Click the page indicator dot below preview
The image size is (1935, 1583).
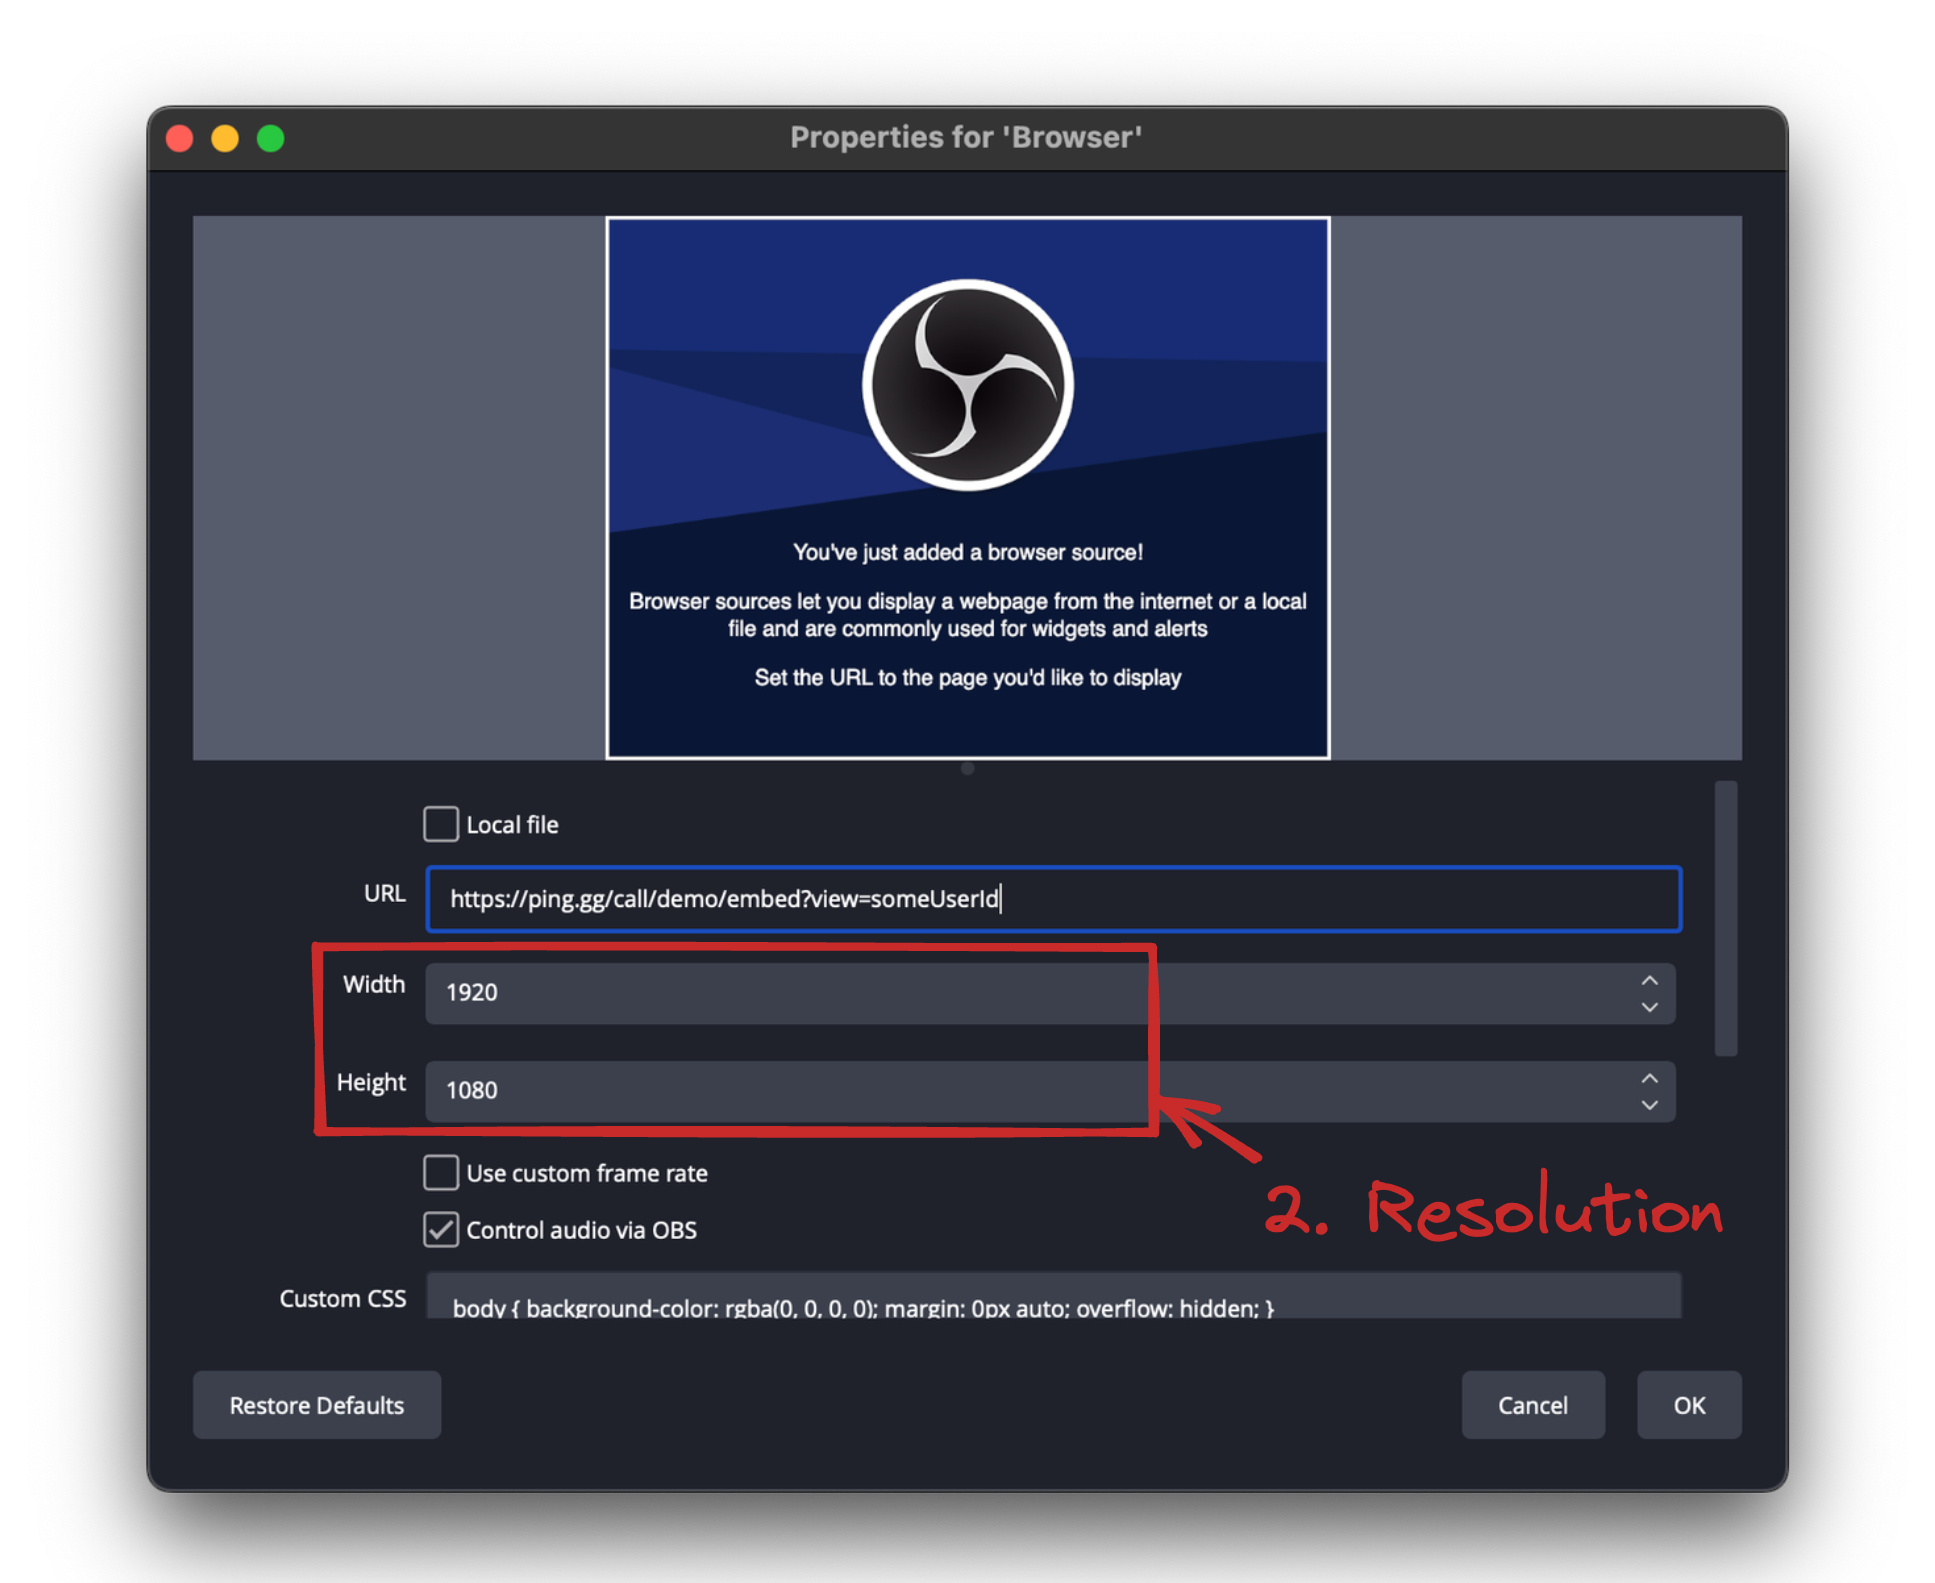coord(966,768)
